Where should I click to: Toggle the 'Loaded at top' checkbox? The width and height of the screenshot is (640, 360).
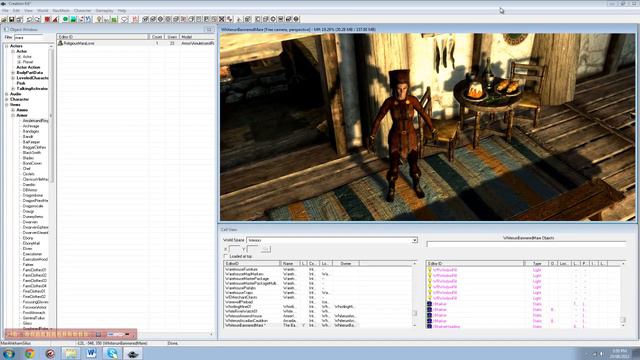[x=225, y=256]
